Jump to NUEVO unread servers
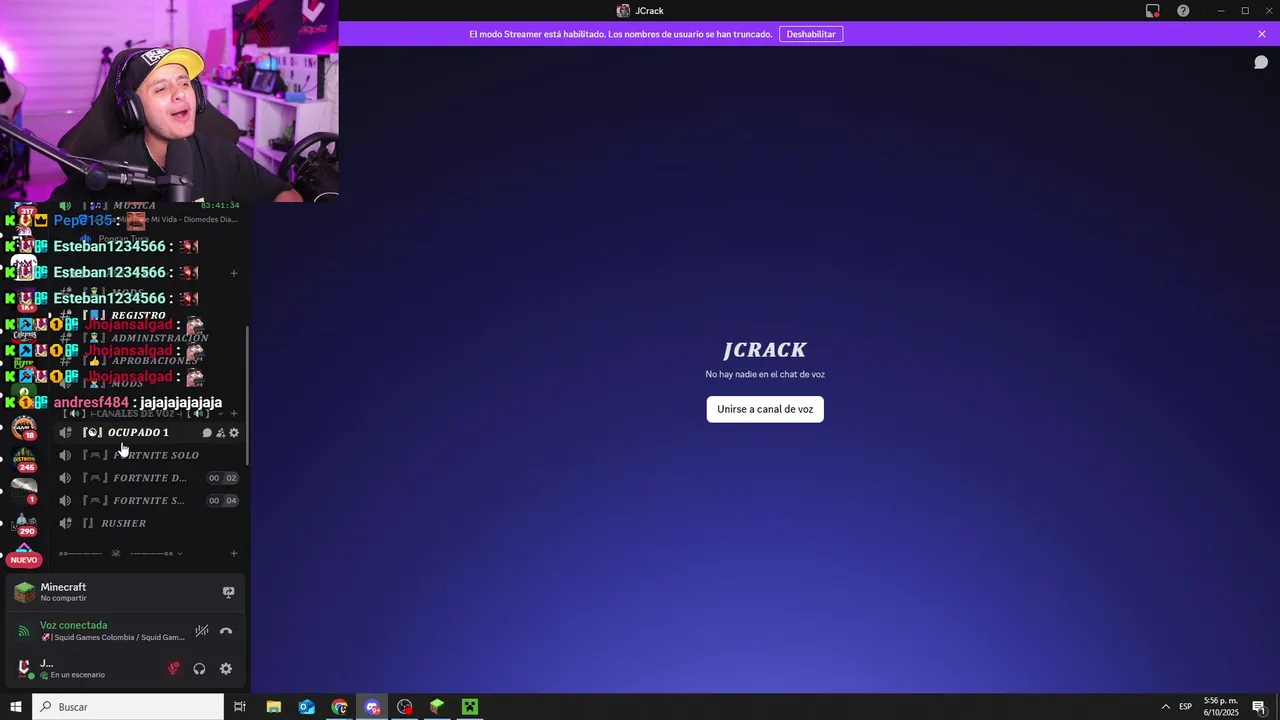 click(24, 560)
